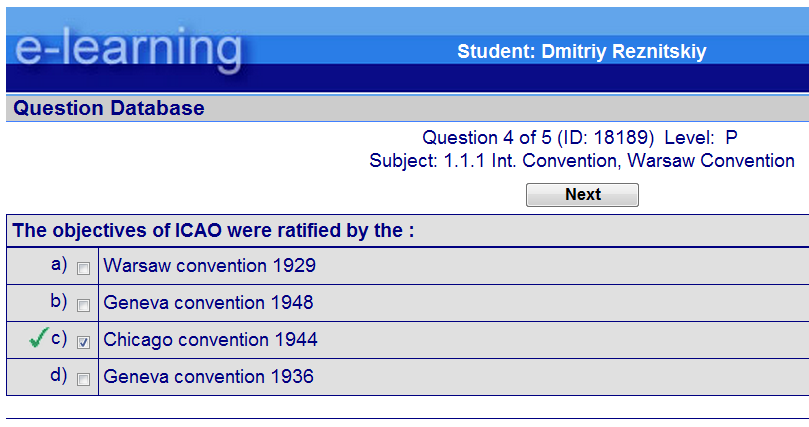This screenshot has width=809, height=427.
Task: Click the Question Database heading
Action: click(x=109, y=108)
